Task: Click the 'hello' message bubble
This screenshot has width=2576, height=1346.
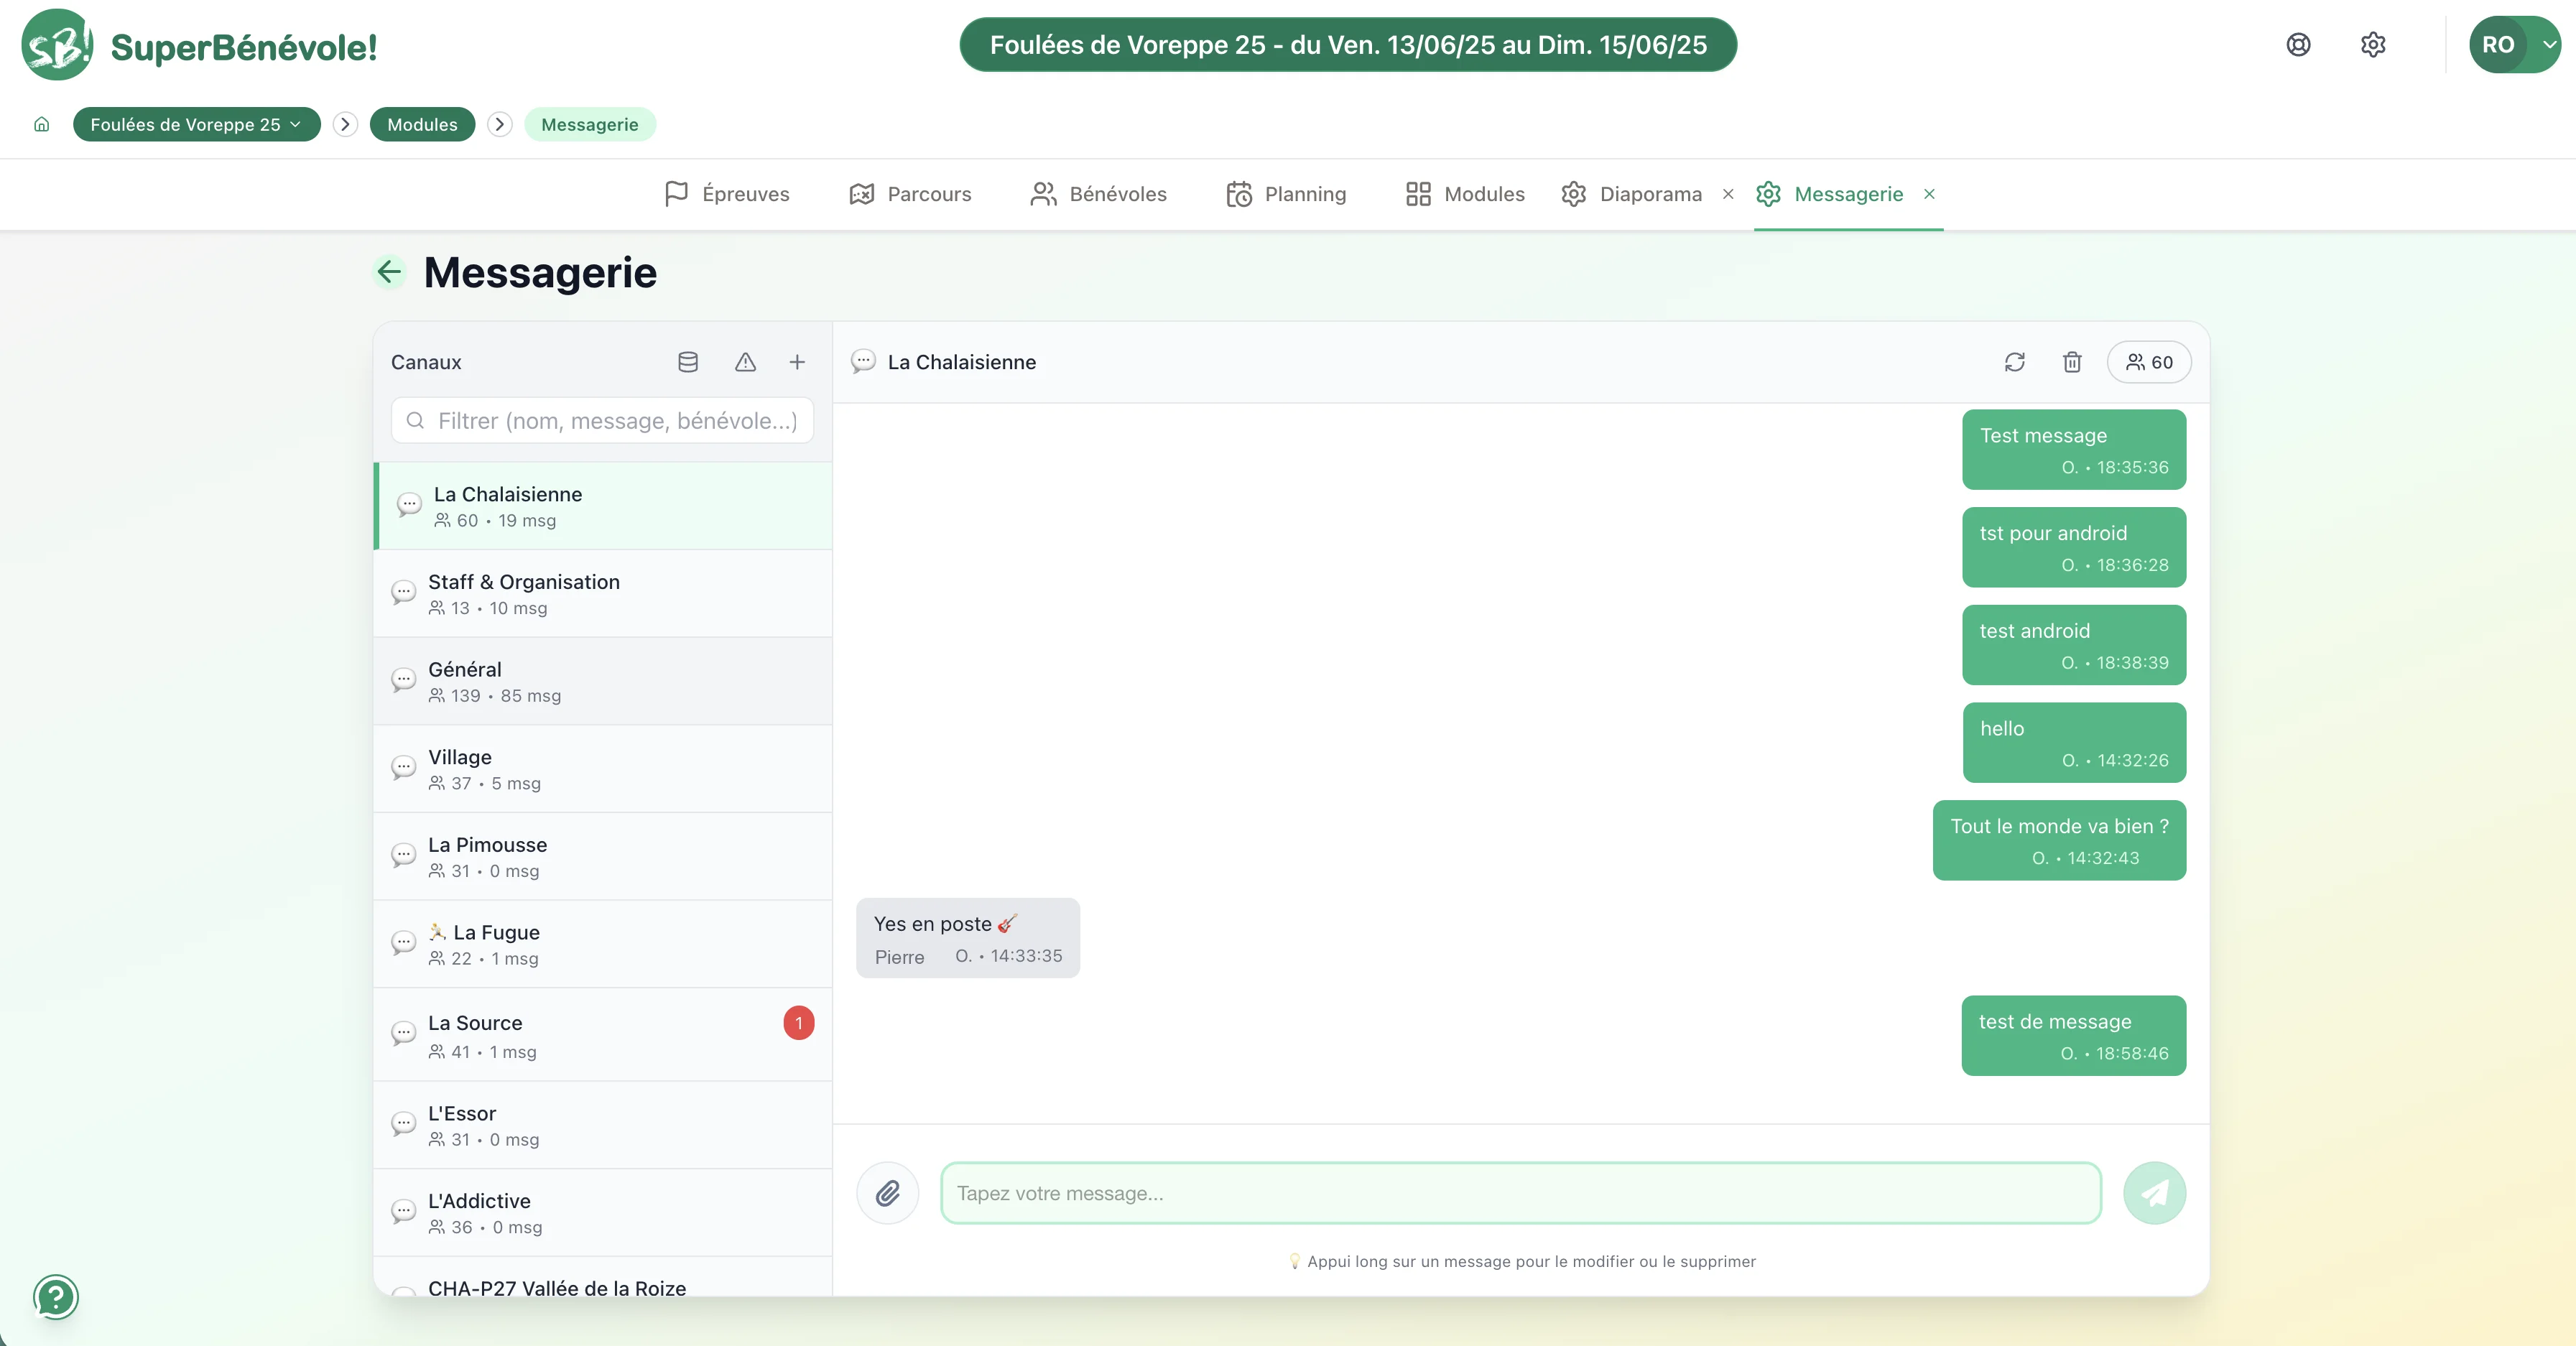Action: point(2074,743)
